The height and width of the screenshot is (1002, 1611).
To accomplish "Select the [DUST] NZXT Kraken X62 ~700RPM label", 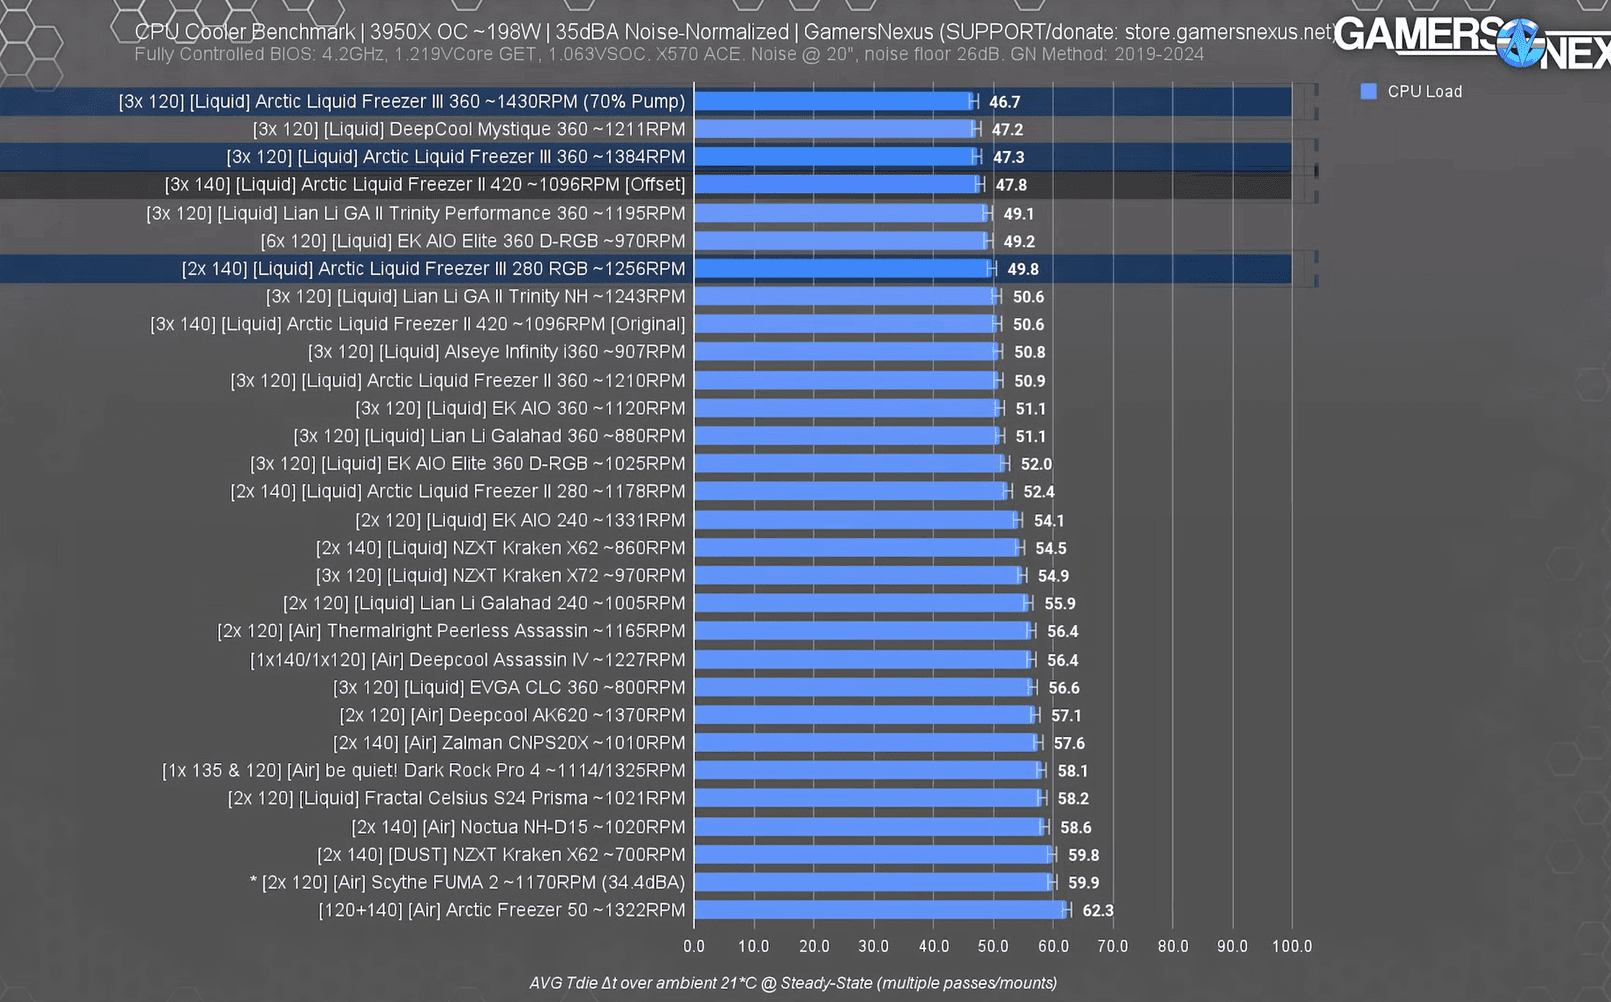I will pyautogui.click(x=501, y=855).
